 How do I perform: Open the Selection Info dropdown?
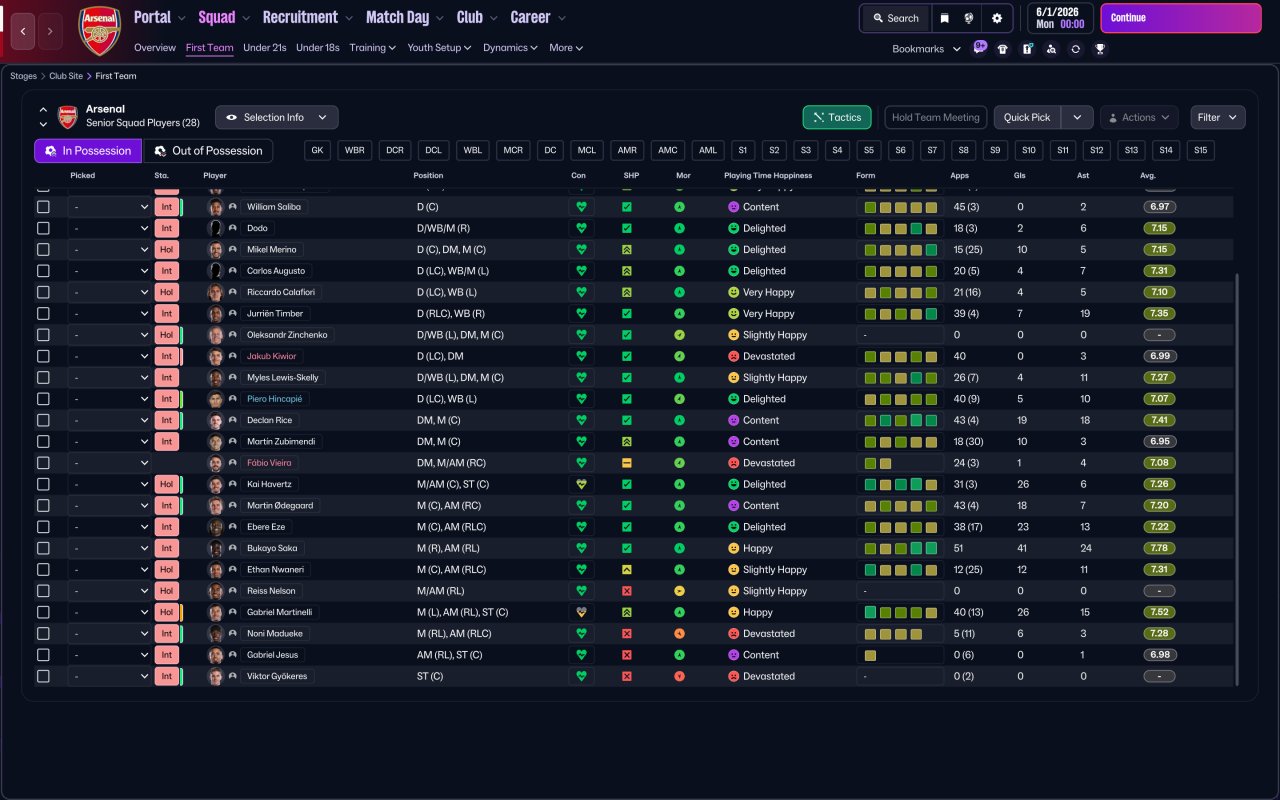277,117
